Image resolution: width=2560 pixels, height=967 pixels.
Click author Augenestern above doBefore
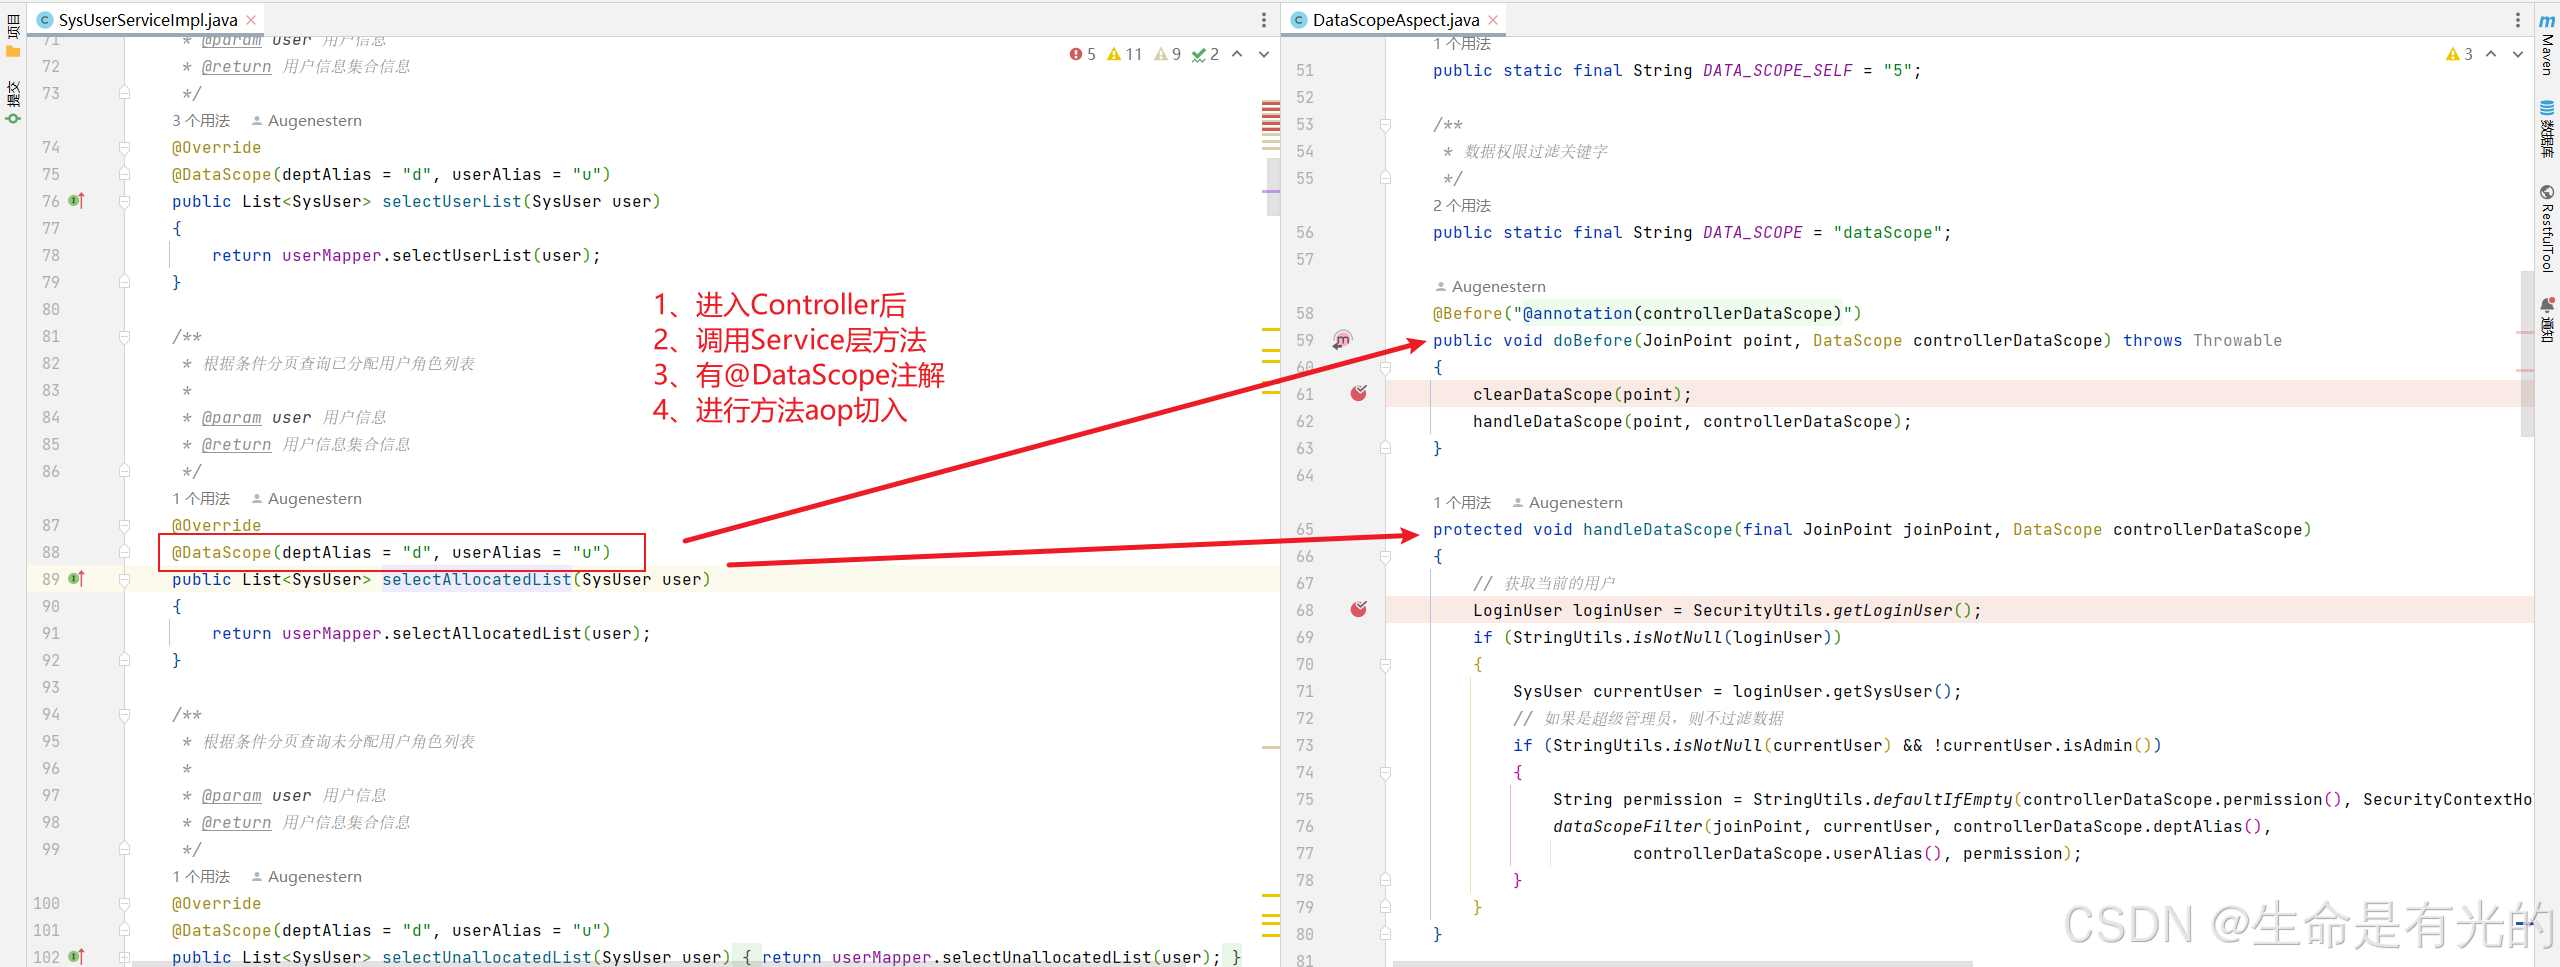[x=1491, y=286]
